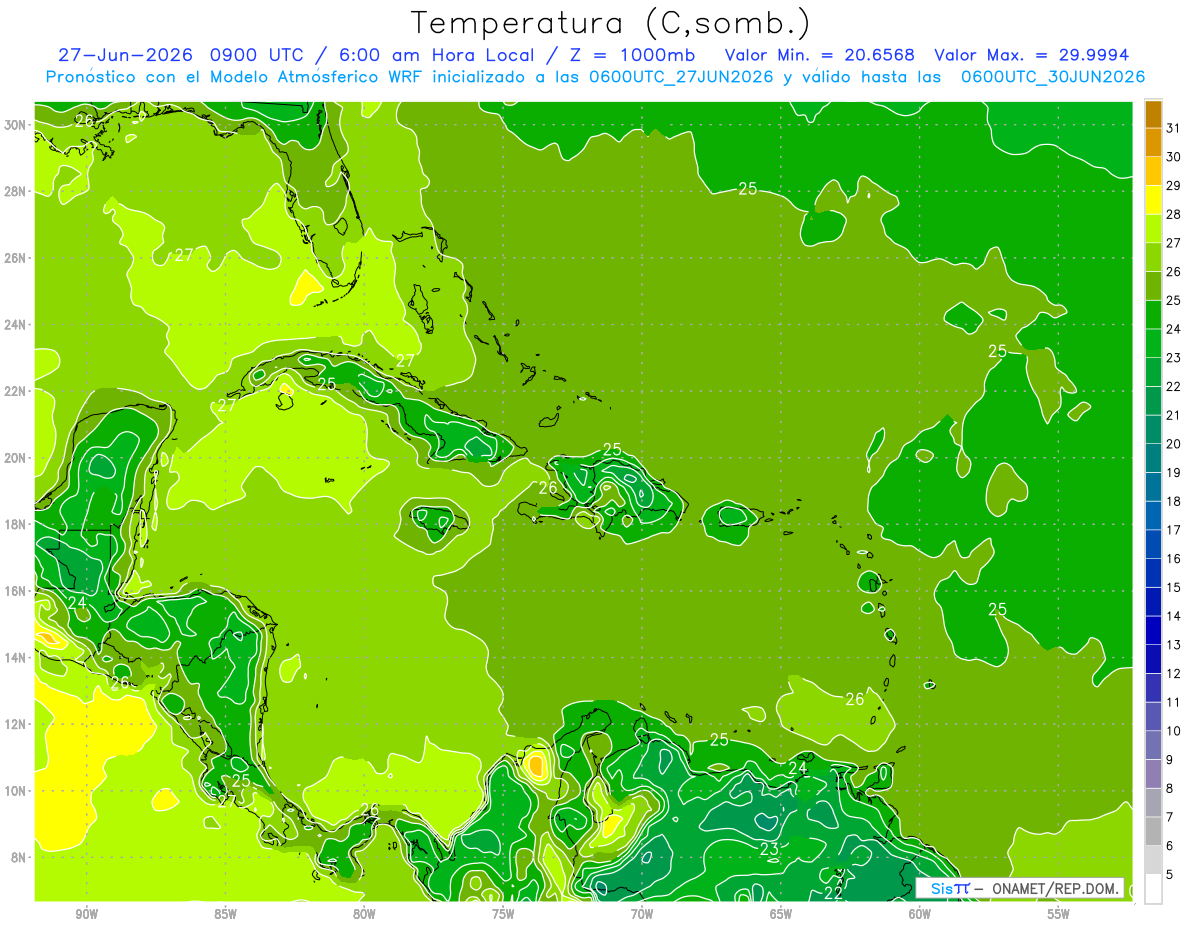The height and width of the screenshot is (927, 1200).
Task: Click the "10N" latitude axis label
Action: pyautogui.click(x=16, y=790)
